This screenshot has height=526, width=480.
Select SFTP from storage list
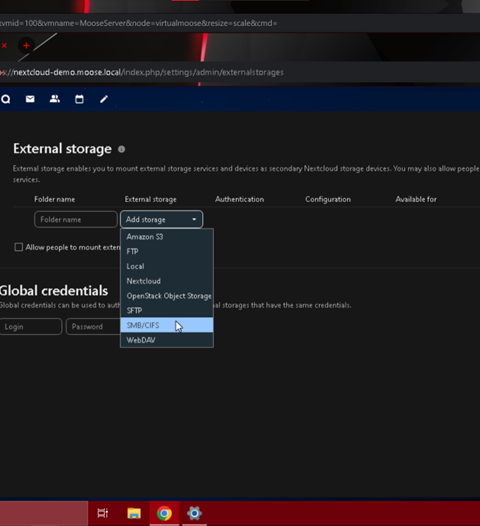(x=167, y=311)
